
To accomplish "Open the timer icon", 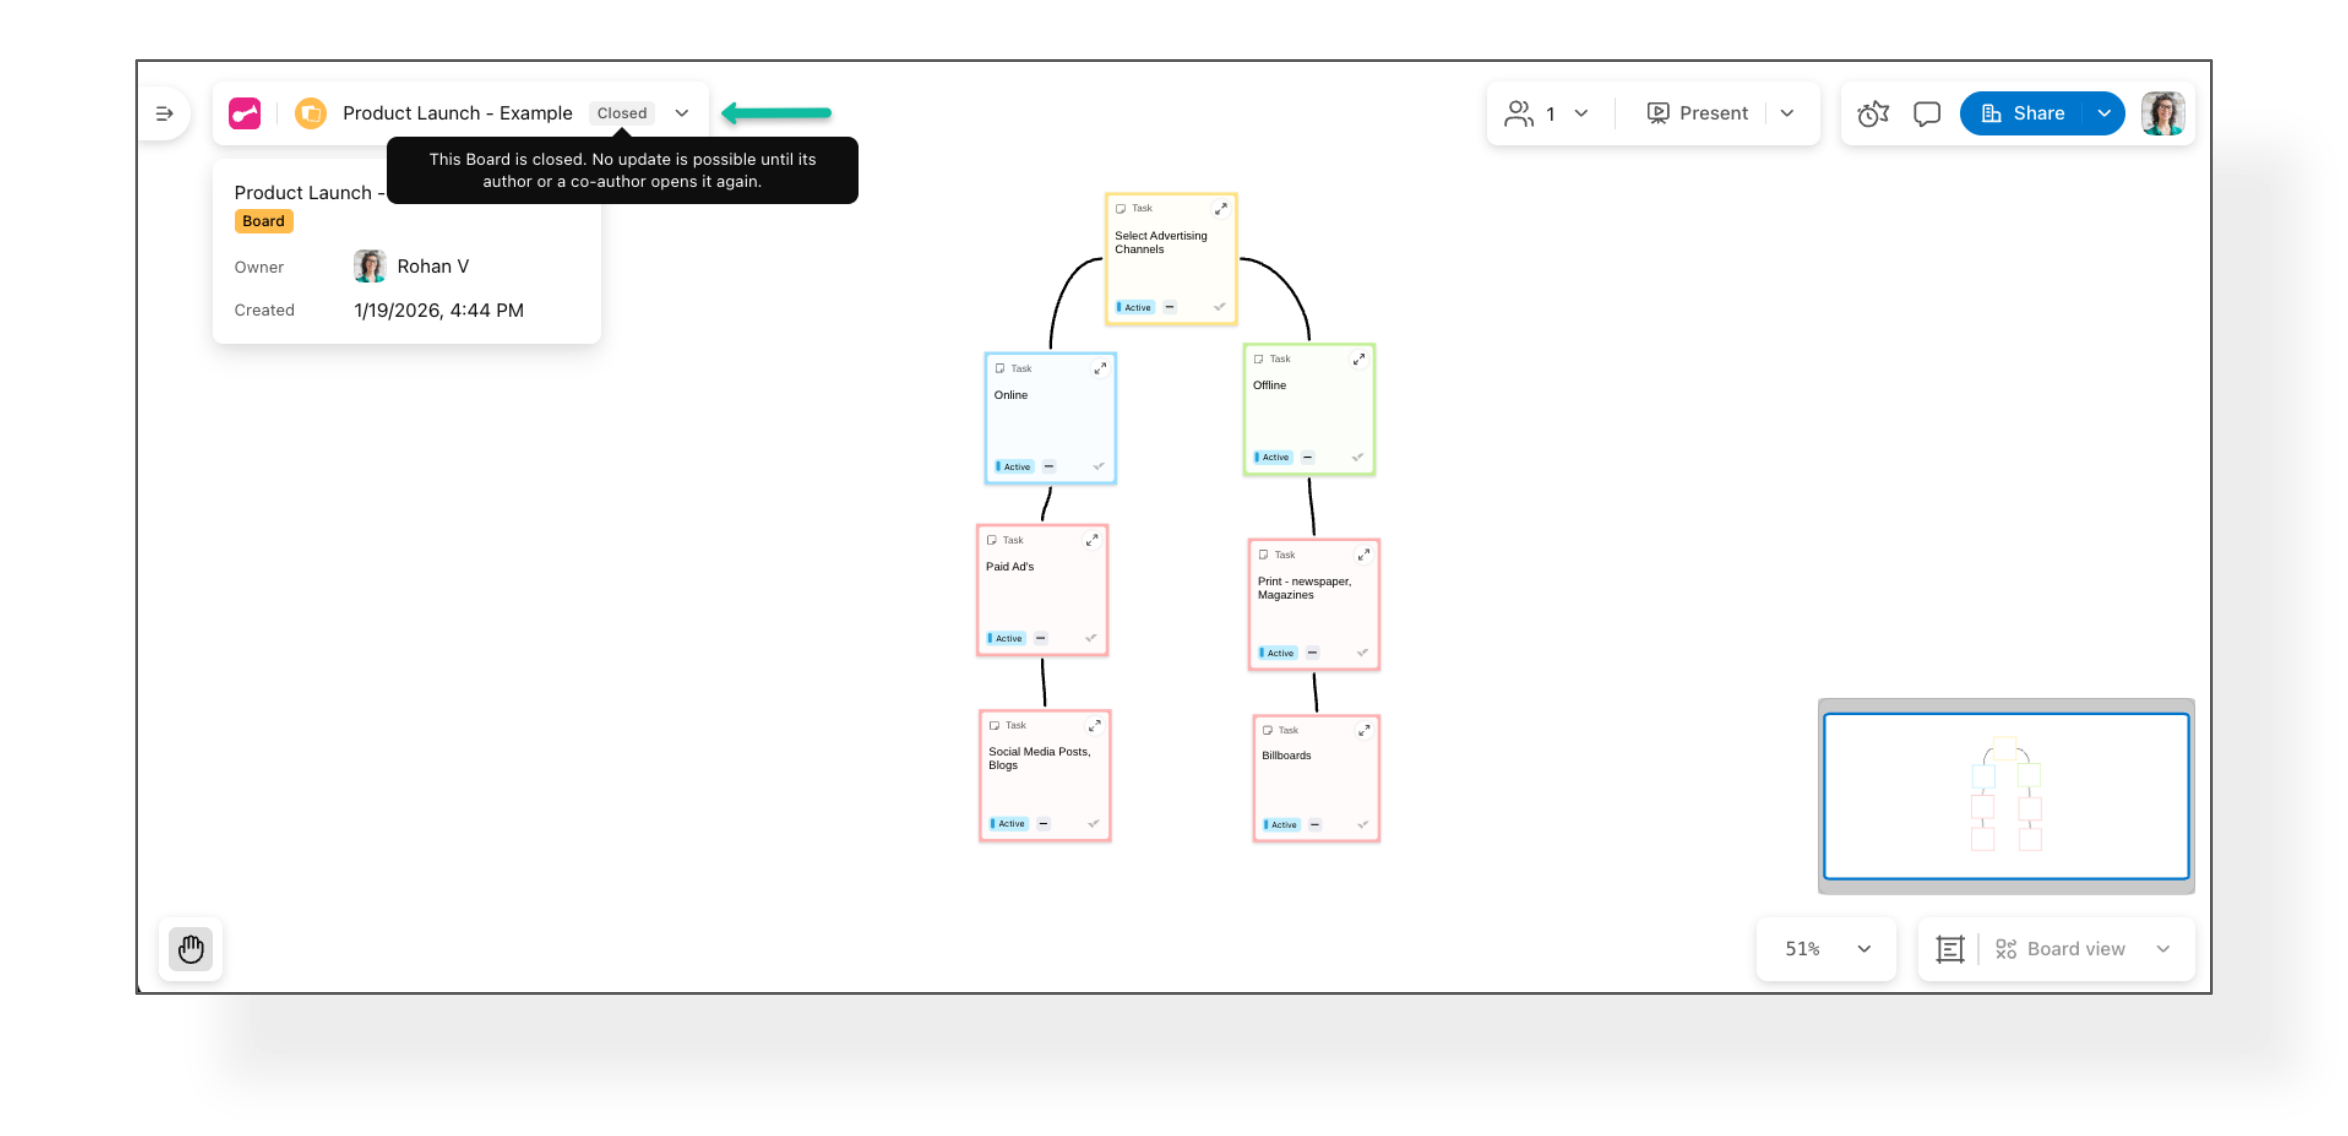I will pyautogui.click(x=1872, y=114).
